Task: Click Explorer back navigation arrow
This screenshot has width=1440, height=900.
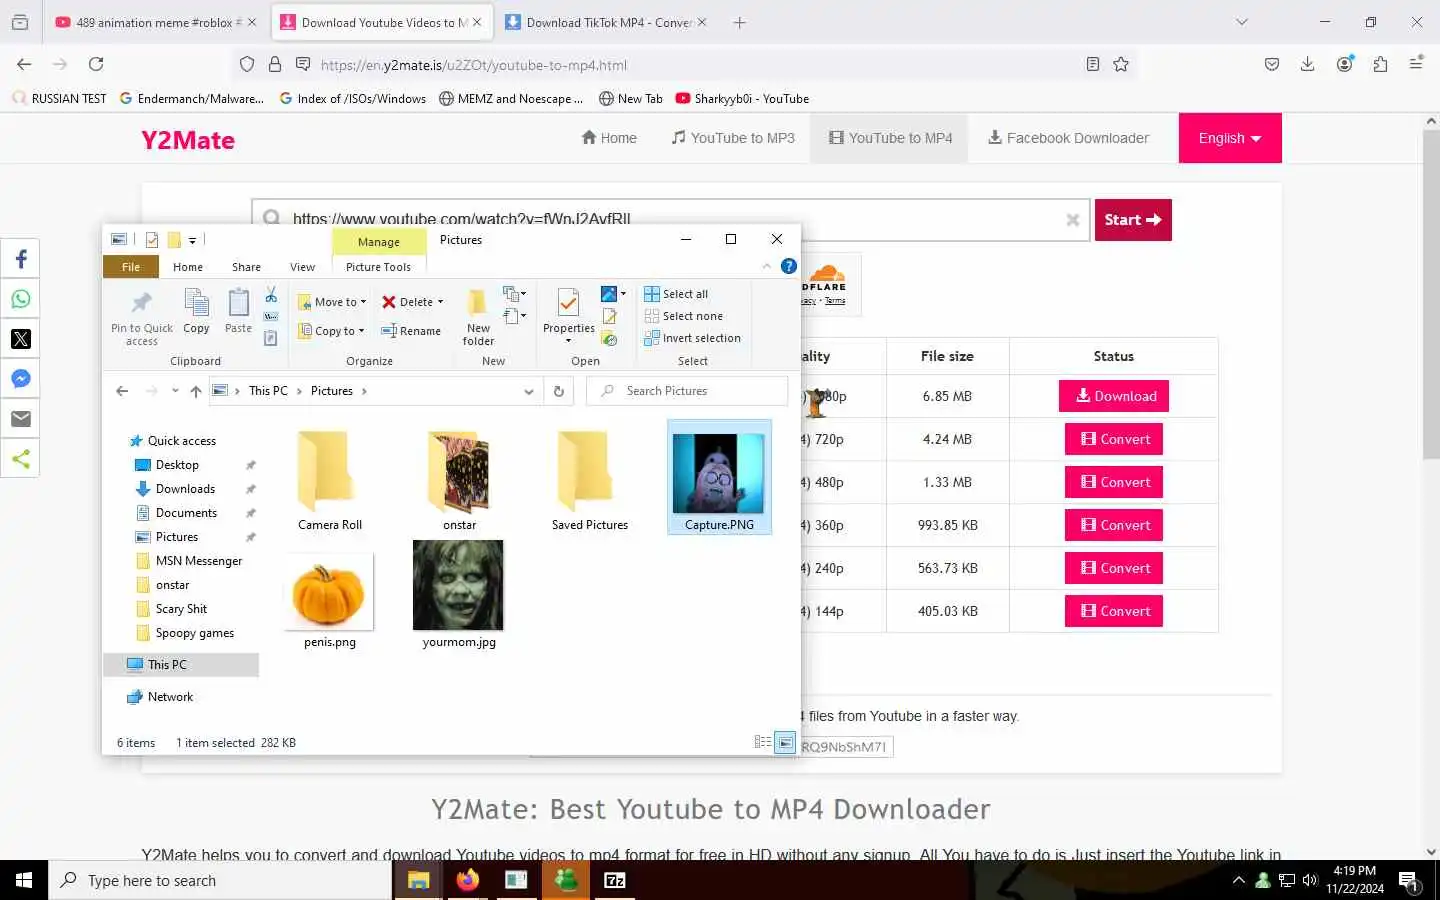Action: [x=122, y=391]
